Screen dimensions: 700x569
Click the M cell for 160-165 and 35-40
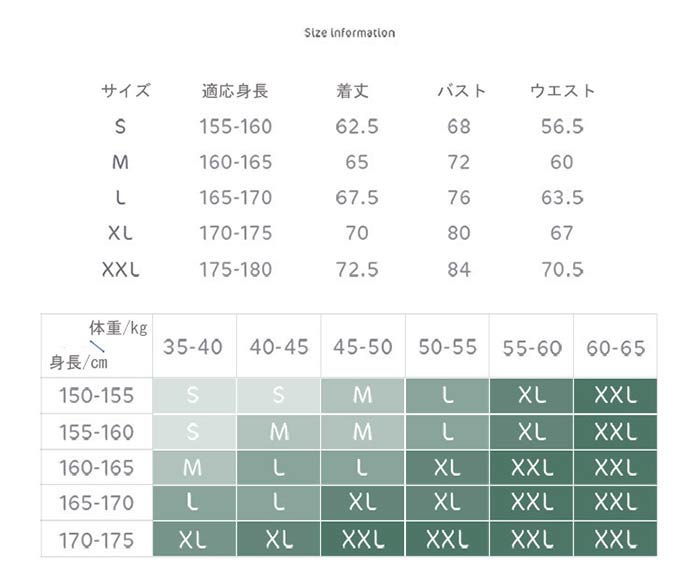(193, 467)
